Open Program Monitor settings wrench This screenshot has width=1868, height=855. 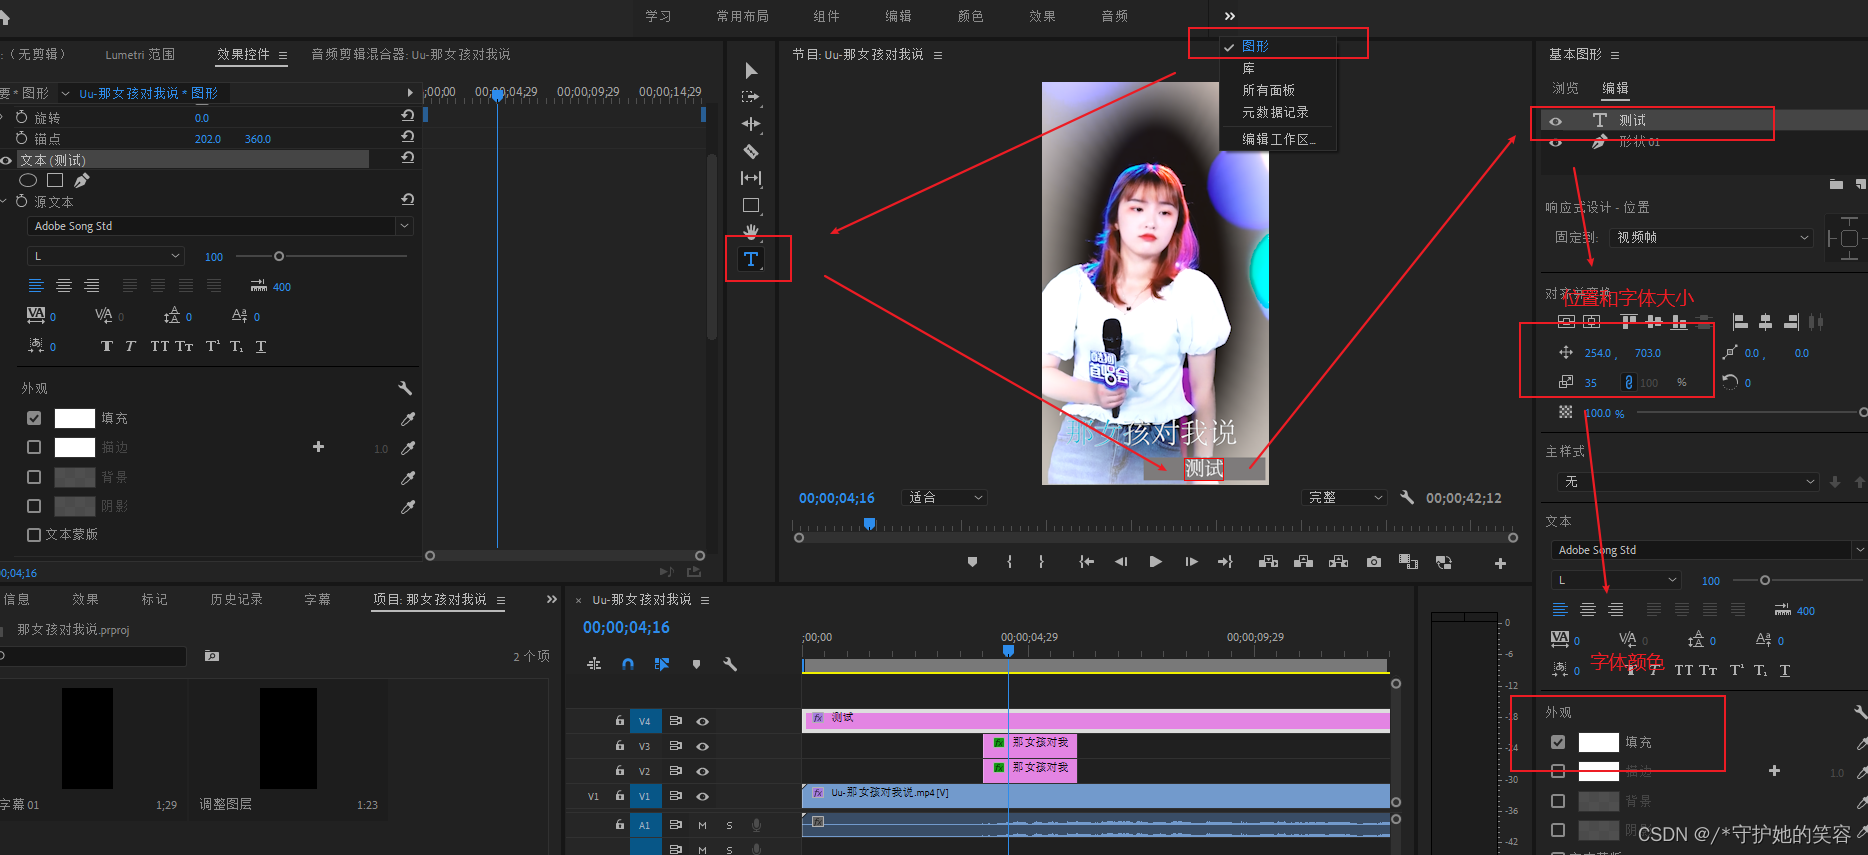click(1407, 497)
